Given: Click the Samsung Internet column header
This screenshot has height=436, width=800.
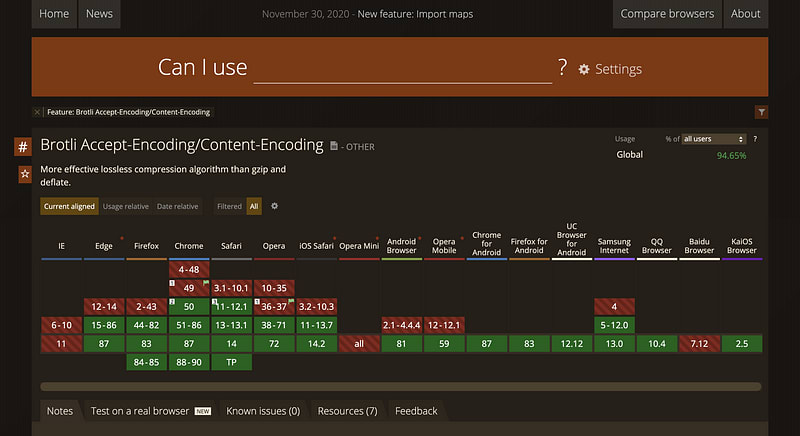Looking at the screenshot, I should pyautogui.click(x=614, y=246).
